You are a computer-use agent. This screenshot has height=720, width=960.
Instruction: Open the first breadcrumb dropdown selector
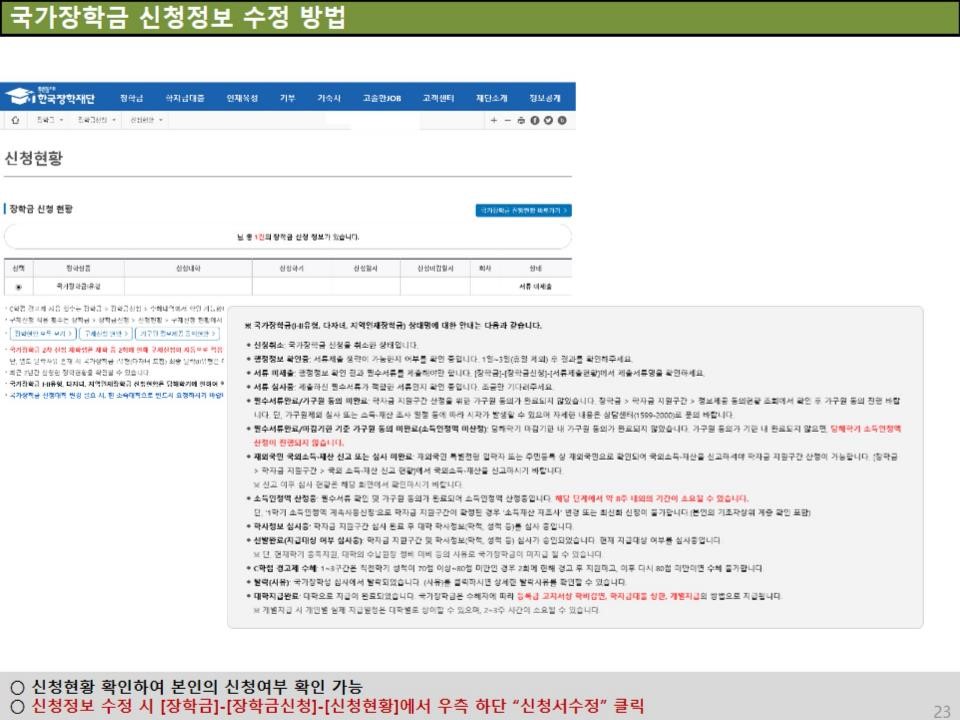click(x=50, y=120)
